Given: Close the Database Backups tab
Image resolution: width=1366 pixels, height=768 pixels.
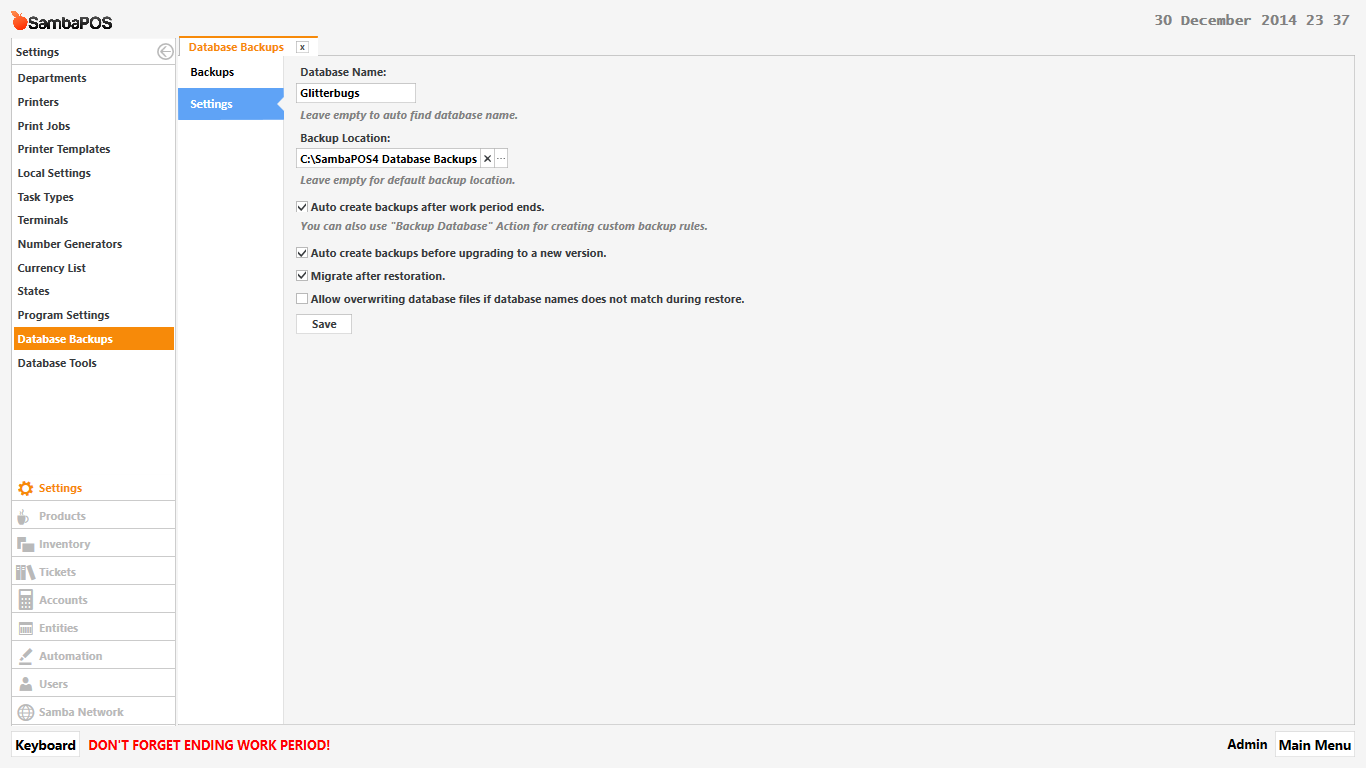Looking at the screenshot, I should point(302,47).
